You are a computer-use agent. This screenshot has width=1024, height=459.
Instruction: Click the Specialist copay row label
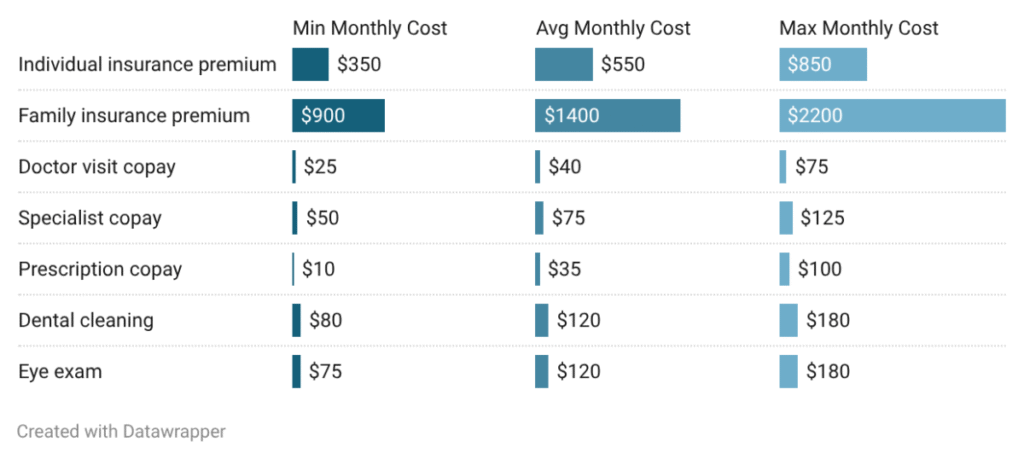pyautogui.click(x=90, y=218)
